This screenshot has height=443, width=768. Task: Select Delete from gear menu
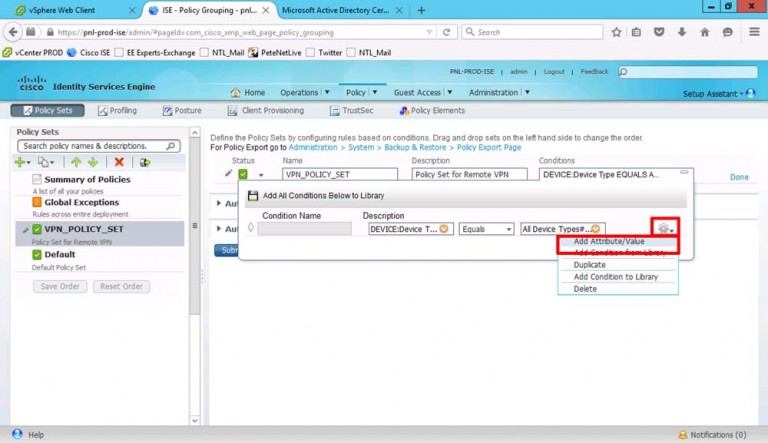tap(585, 289)
